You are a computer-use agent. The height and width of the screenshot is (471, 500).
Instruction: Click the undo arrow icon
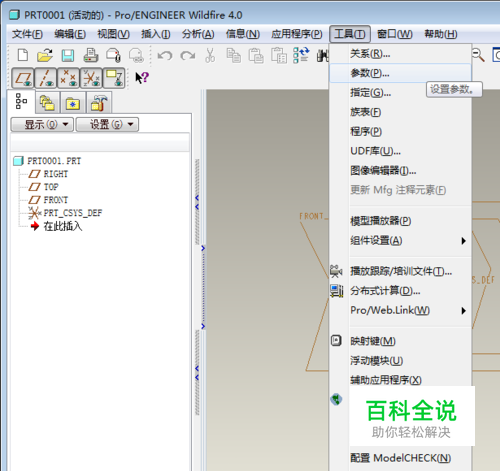165,55
